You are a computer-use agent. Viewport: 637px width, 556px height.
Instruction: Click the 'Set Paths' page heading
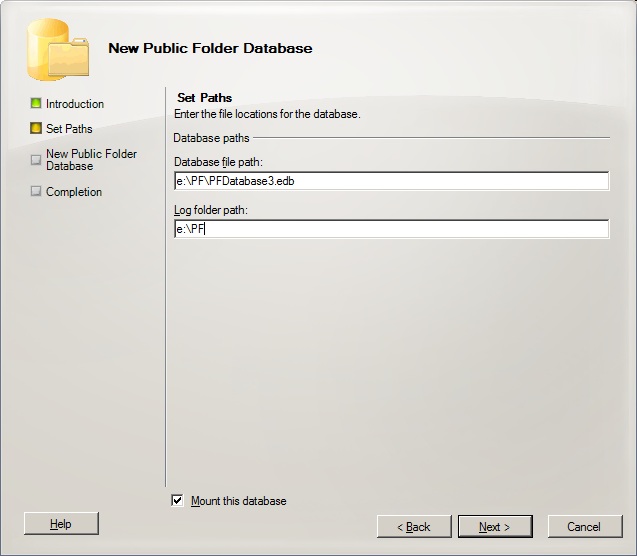tap(204, 98)
